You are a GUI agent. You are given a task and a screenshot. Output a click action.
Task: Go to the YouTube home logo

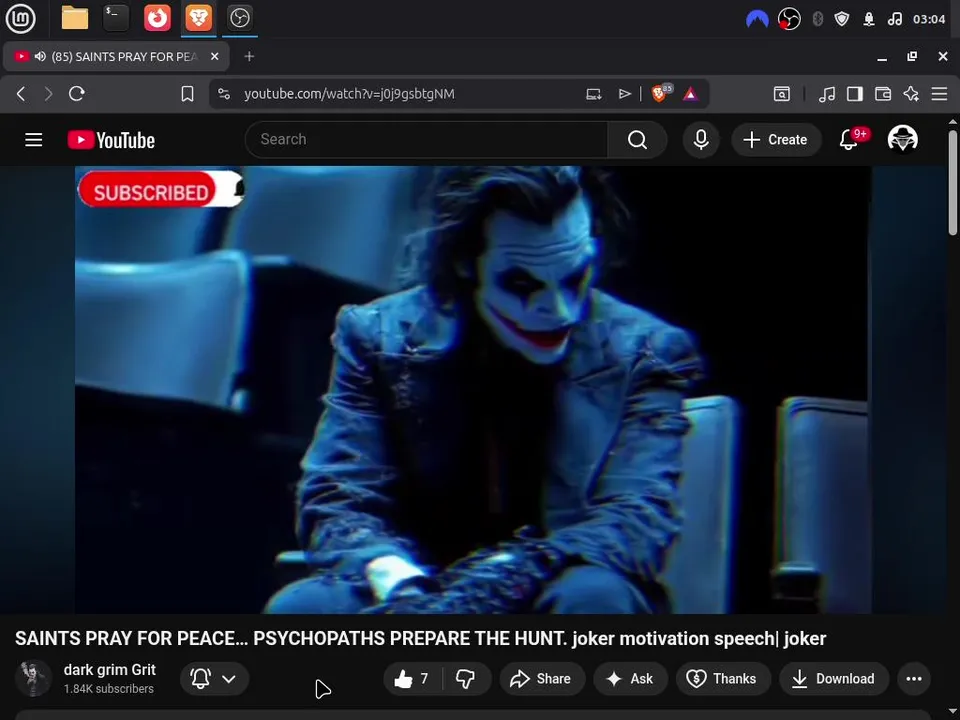[111, 140]
